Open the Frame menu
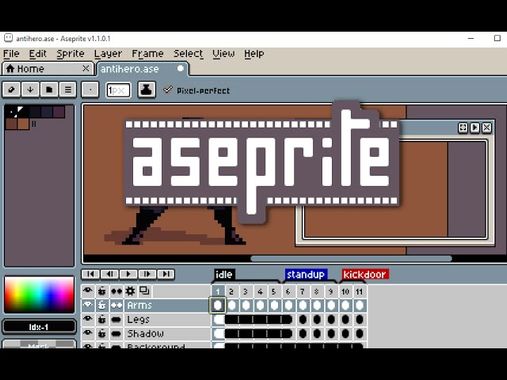Image resolution: width=507 pixels, height=380 pixels. pos(147,54)
